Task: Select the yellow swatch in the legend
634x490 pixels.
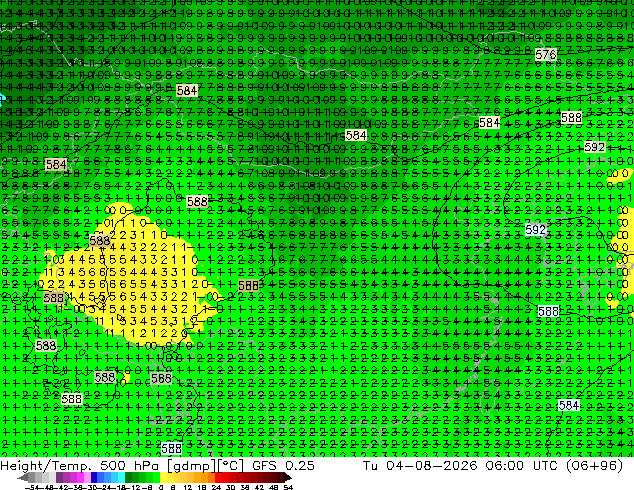Action: [x=163, y=477]
